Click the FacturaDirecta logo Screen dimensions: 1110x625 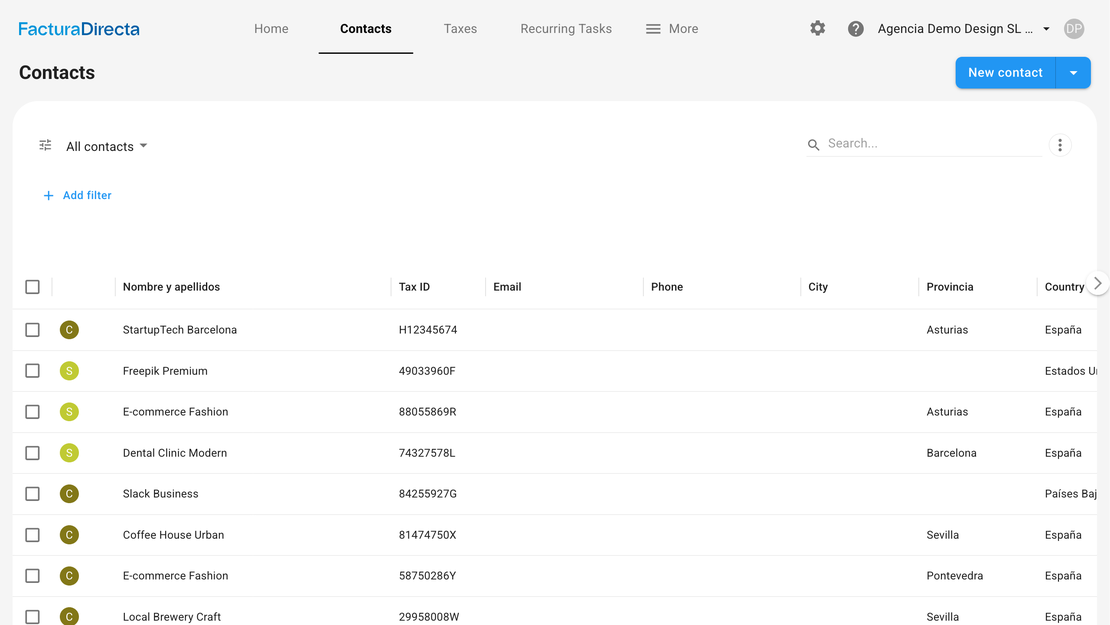click(x=79, y=29)
